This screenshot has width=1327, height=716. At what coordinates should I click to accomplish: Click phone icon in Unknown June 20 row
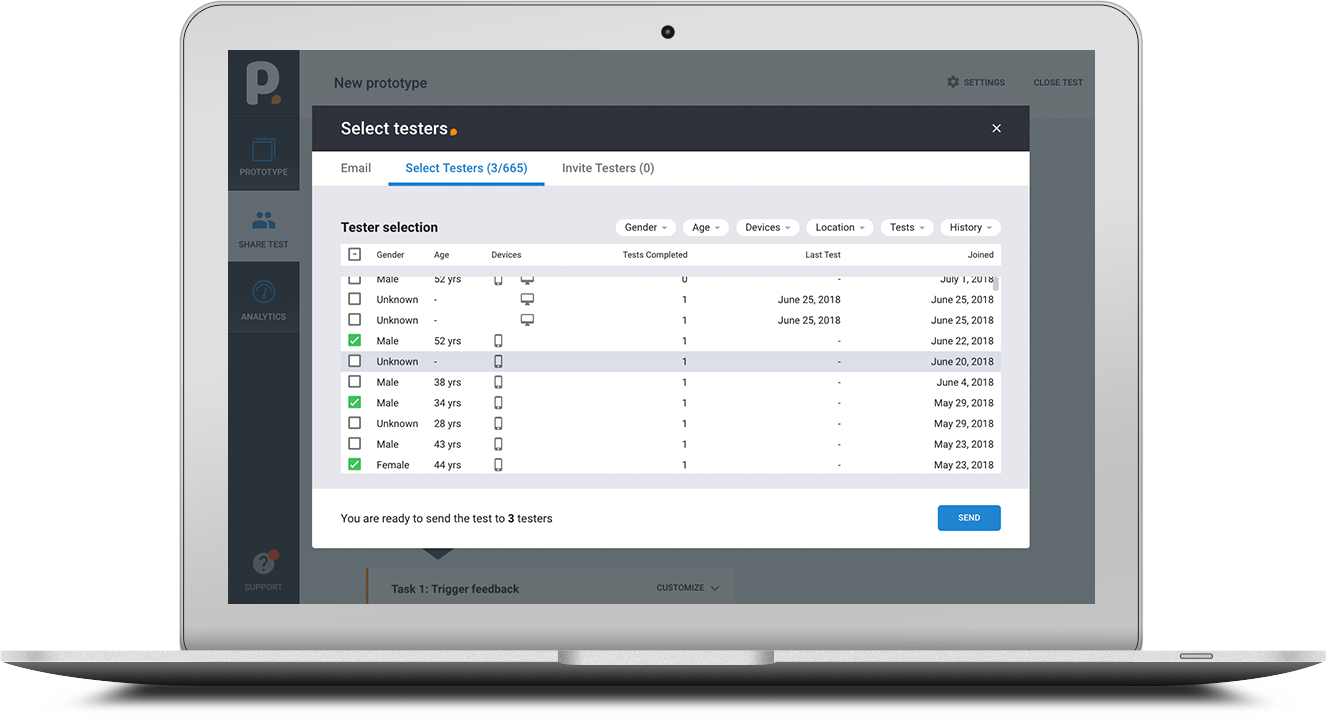[498, 361]
